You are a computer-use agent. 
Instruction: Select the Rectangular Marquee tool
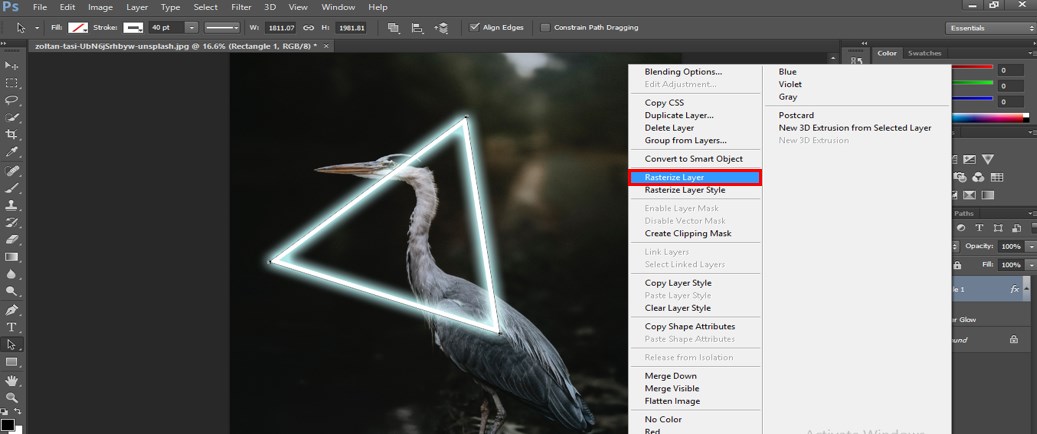[11, 83]
